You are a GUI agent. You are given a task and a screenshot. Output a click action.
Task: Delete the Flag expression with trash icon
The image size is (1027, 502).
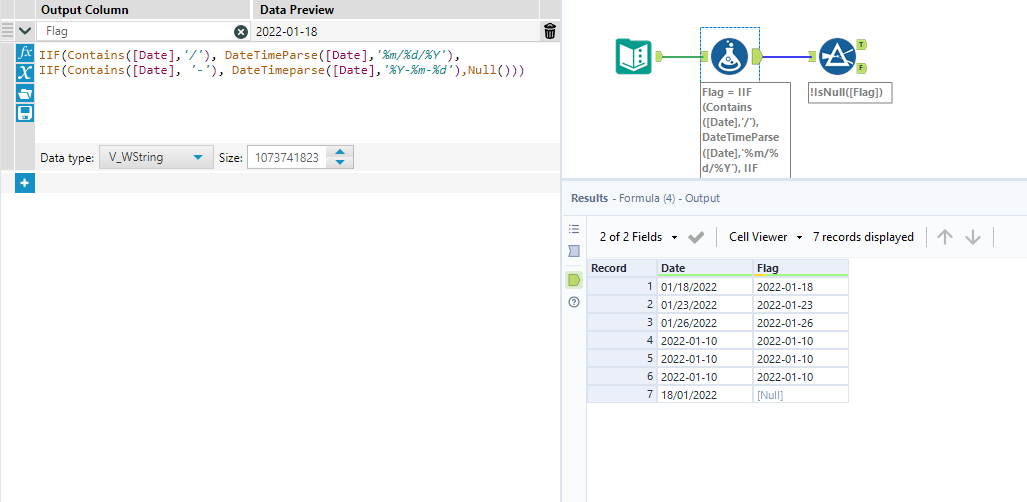(549, 31)
